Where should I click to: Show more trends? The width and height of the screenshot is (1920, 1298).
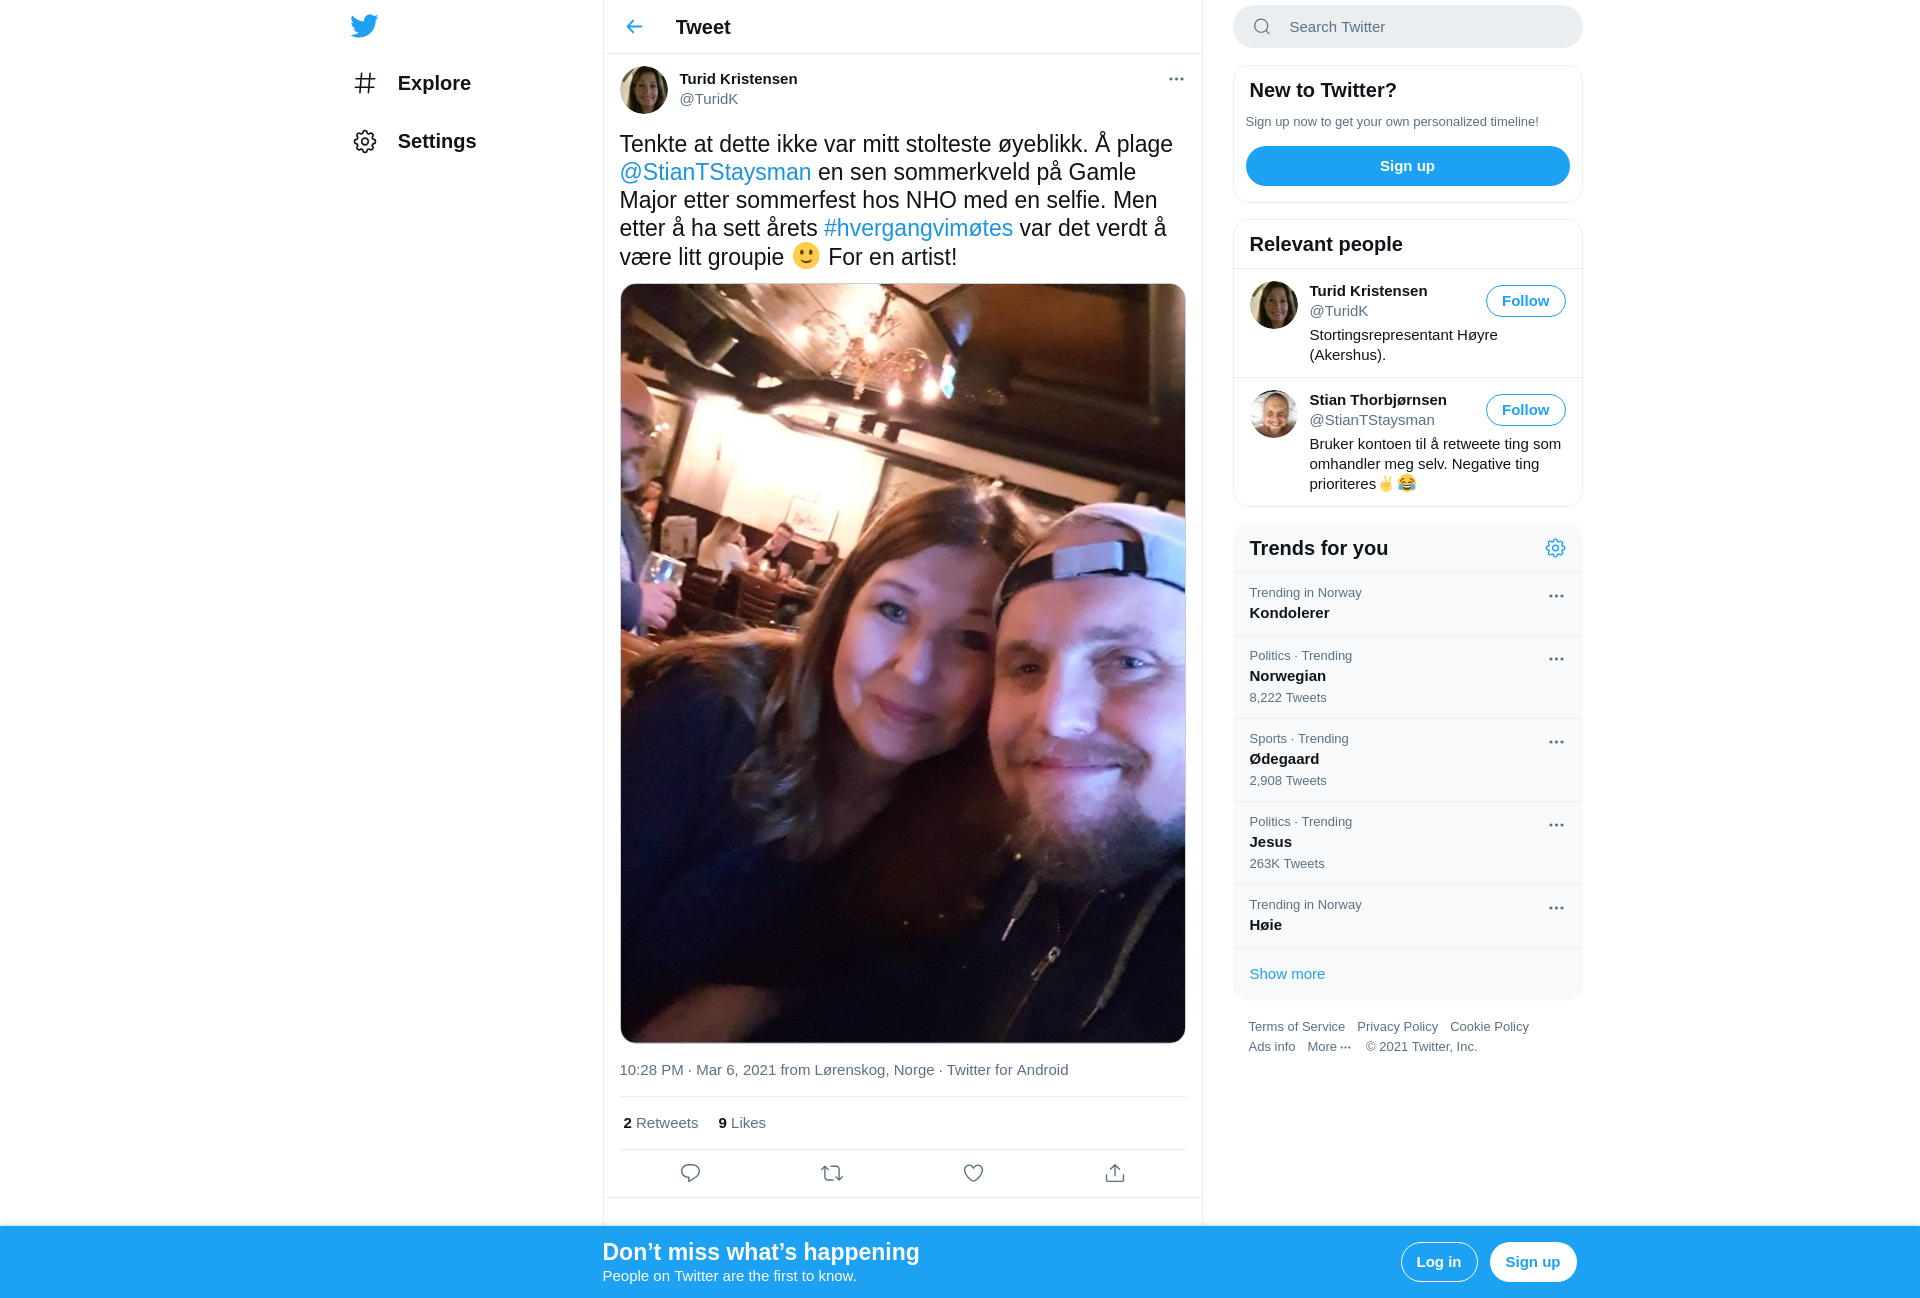click(1287, 974)
